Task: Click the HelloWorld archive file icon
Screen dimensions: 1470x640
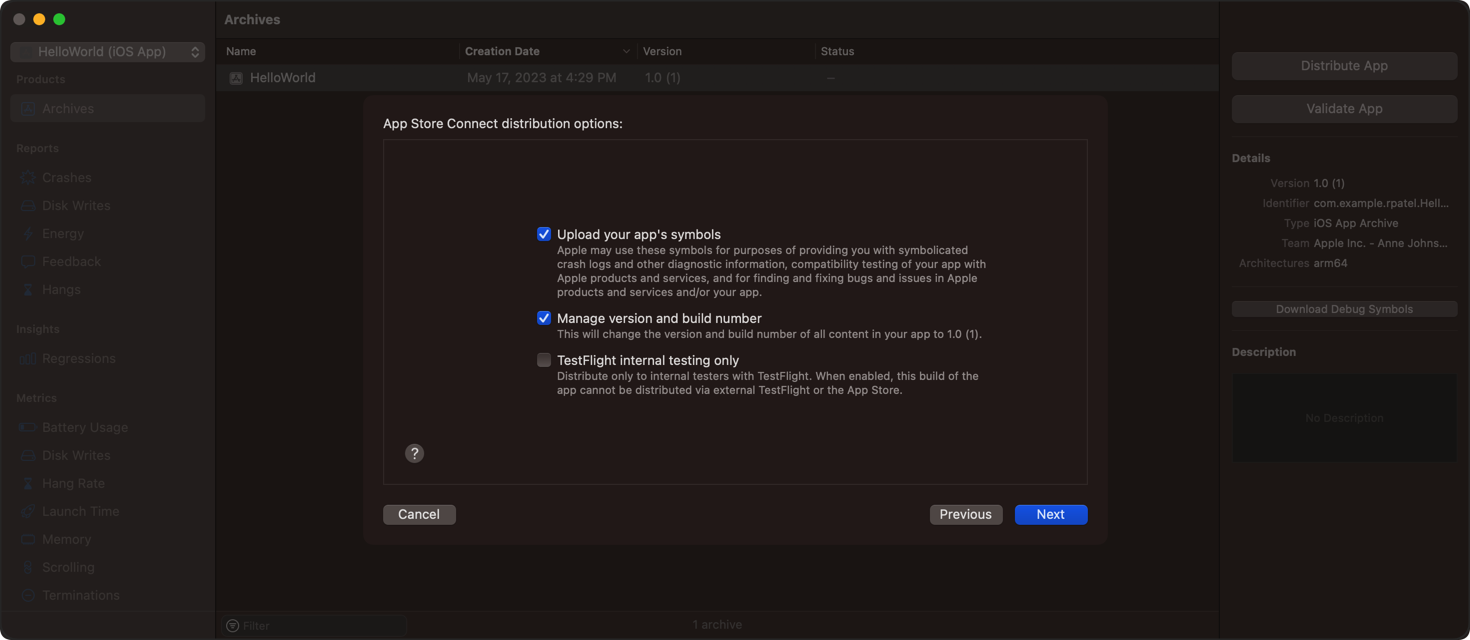Action: (x=236, y=77)
